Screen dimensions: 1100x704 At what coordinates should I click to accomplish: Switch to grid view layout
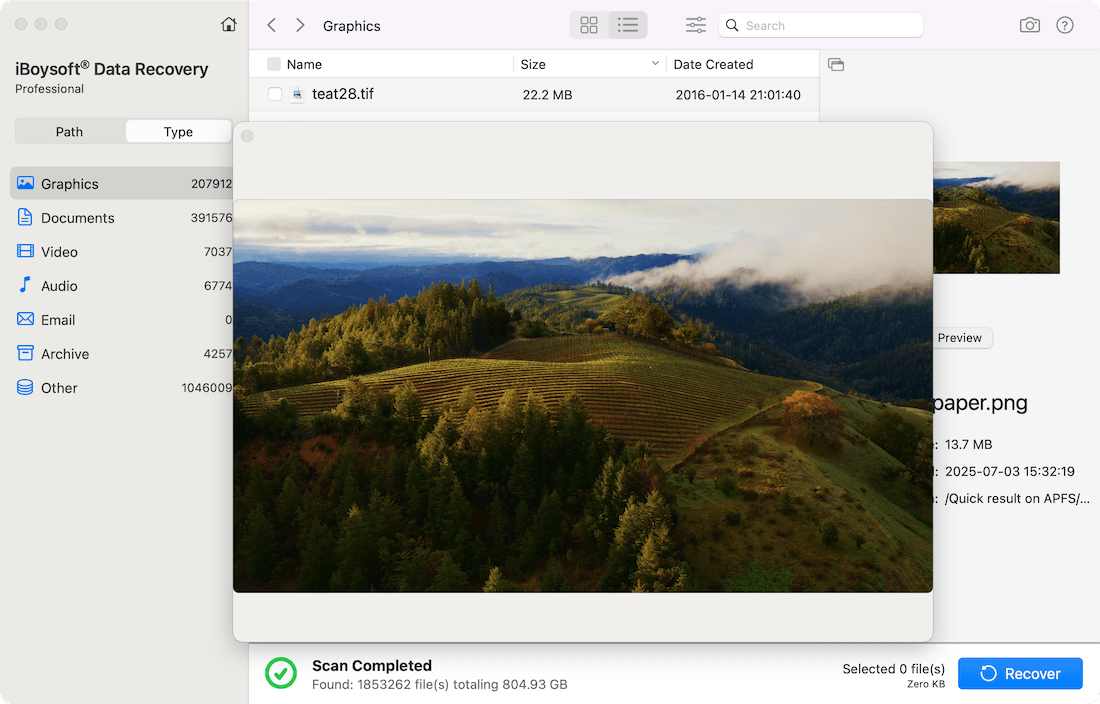click(x=589, y=25)
